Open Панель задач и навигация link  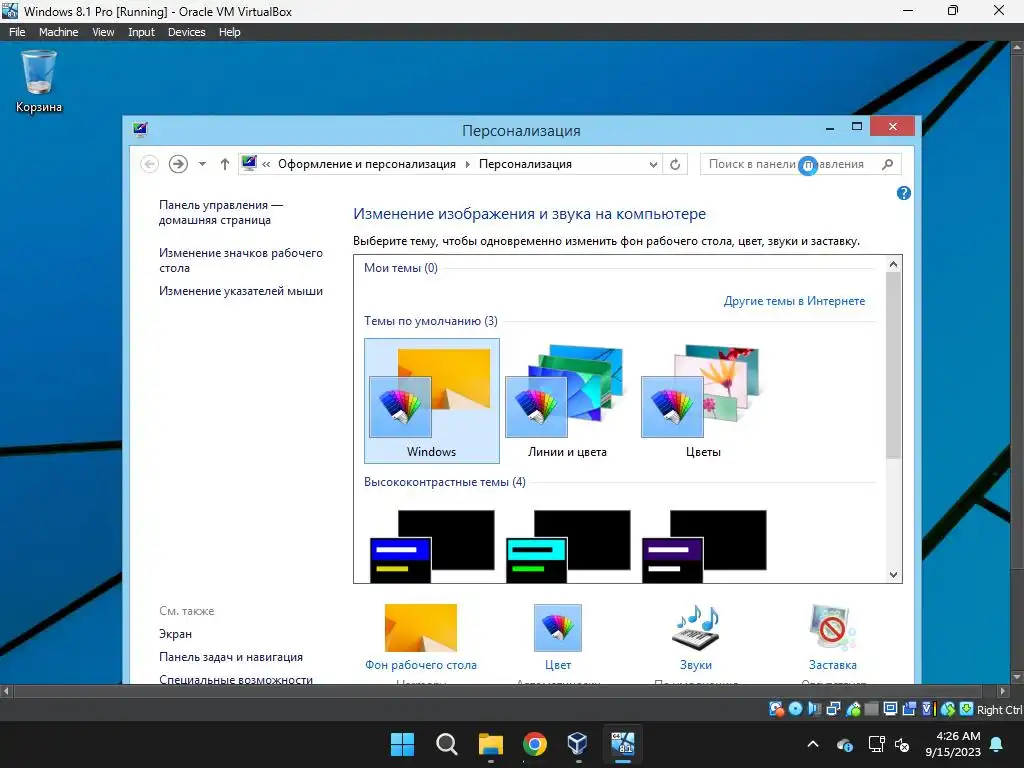pos(231,657)
